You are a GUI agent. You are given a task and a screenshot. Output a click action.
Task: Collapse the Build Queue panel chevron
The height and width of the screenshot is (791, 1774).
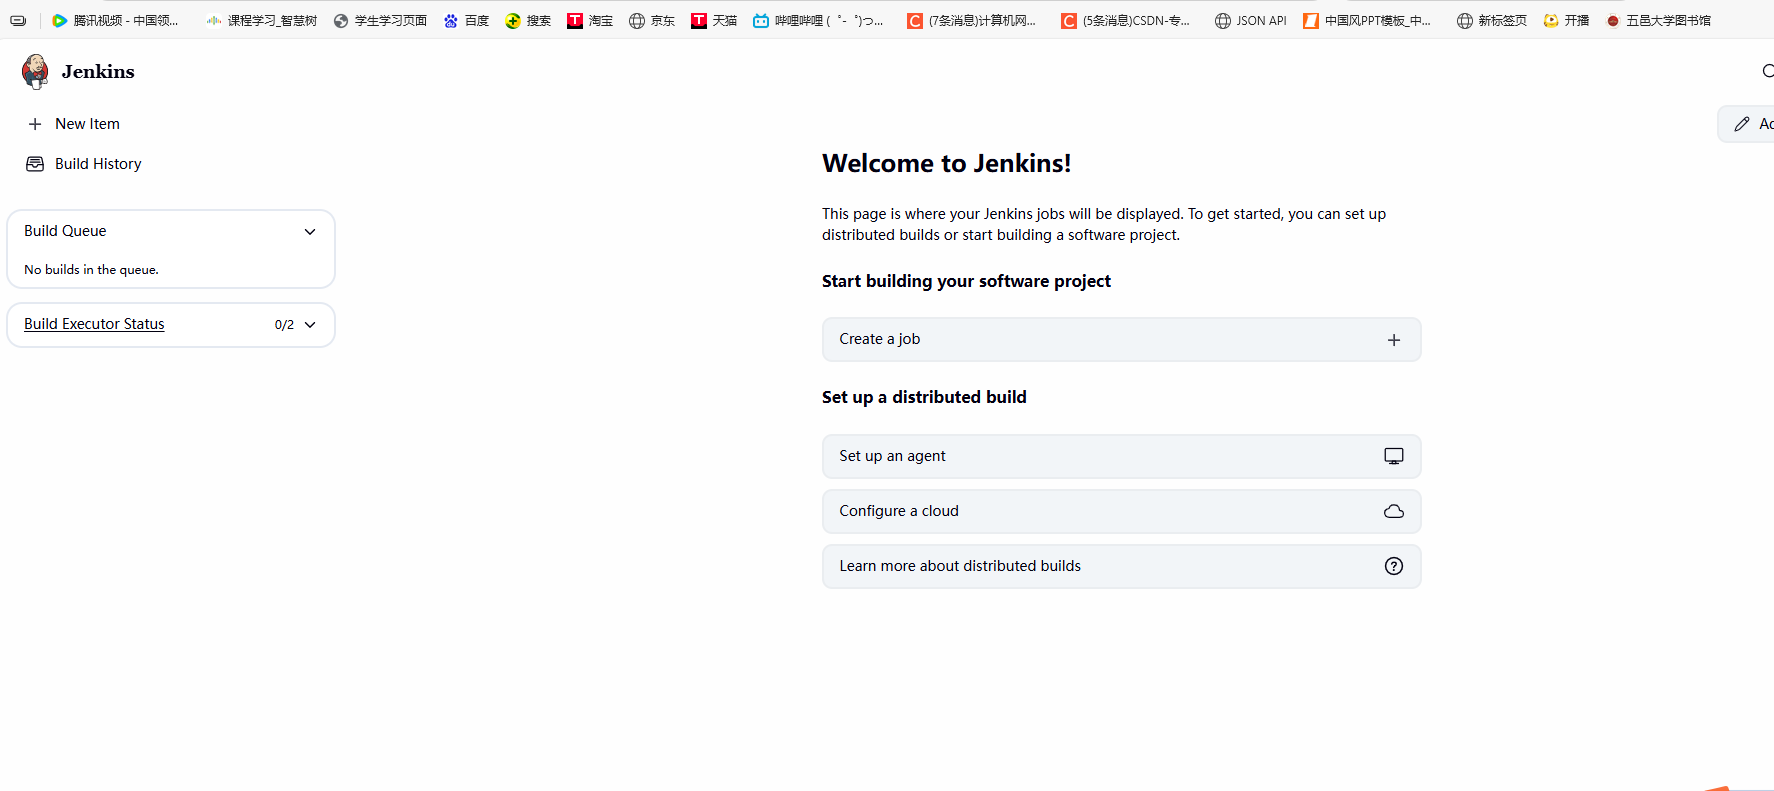(310, 231)
